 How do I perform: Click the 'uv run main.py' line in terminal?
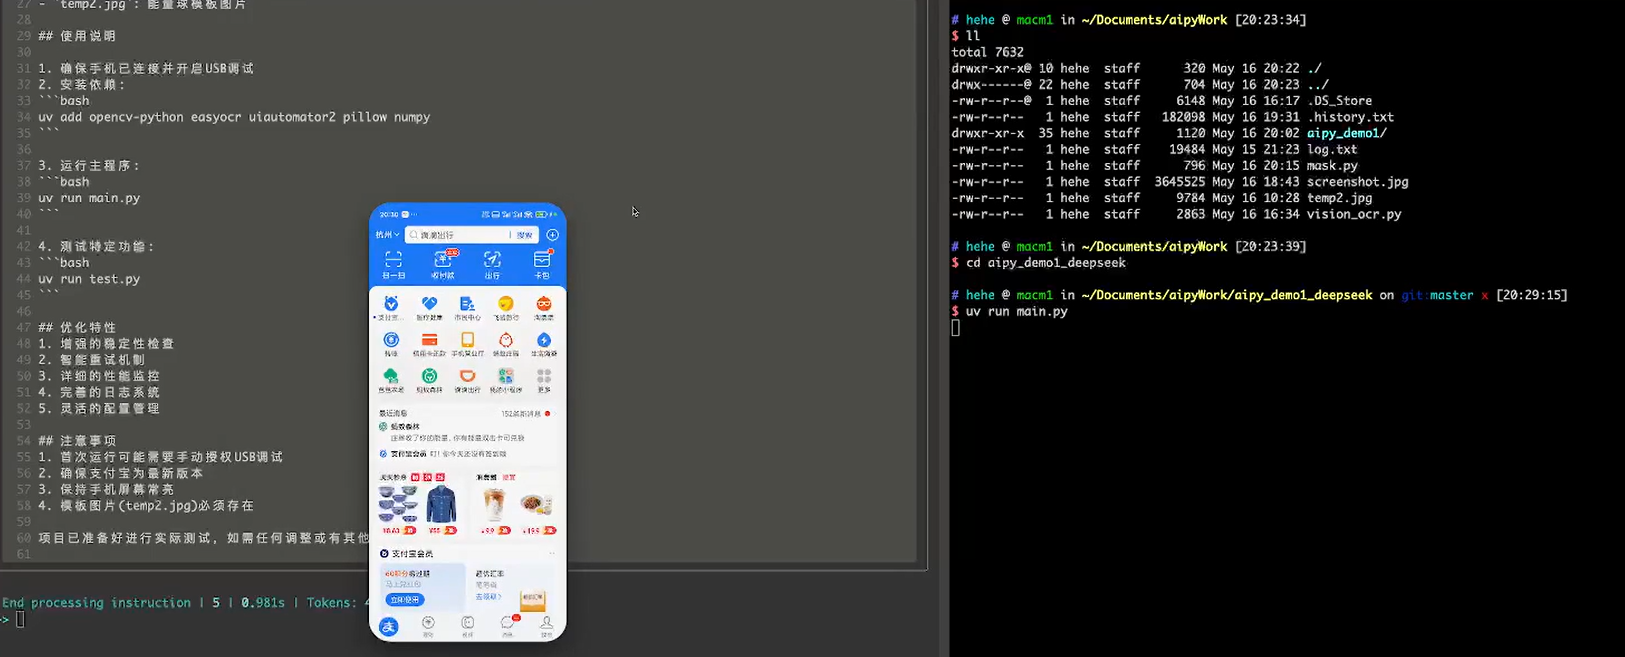pyautogui.click(x=1016, y=311)
